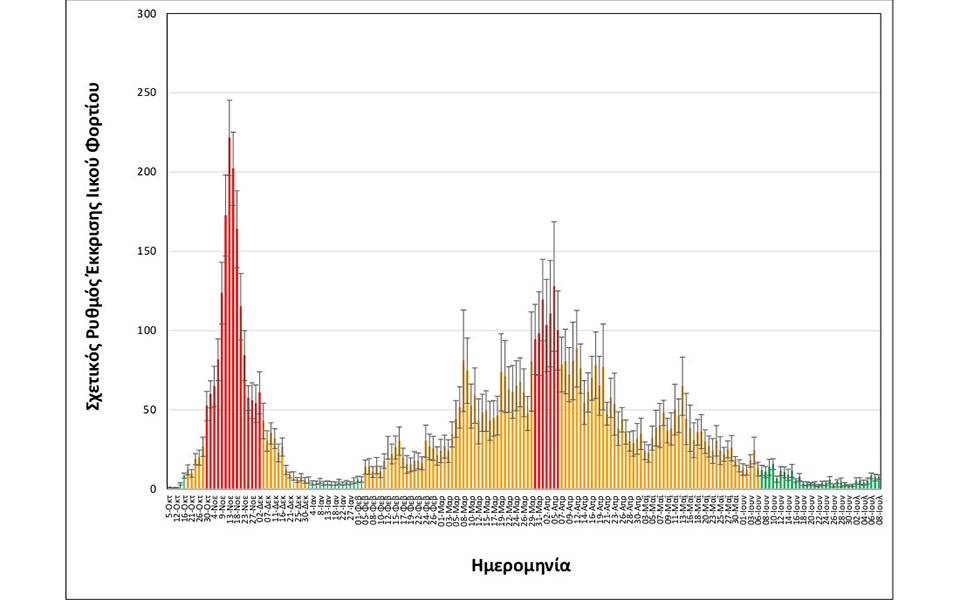
Task: Select the 100 y-axis tick label
Action: click(x=145, y=331)
